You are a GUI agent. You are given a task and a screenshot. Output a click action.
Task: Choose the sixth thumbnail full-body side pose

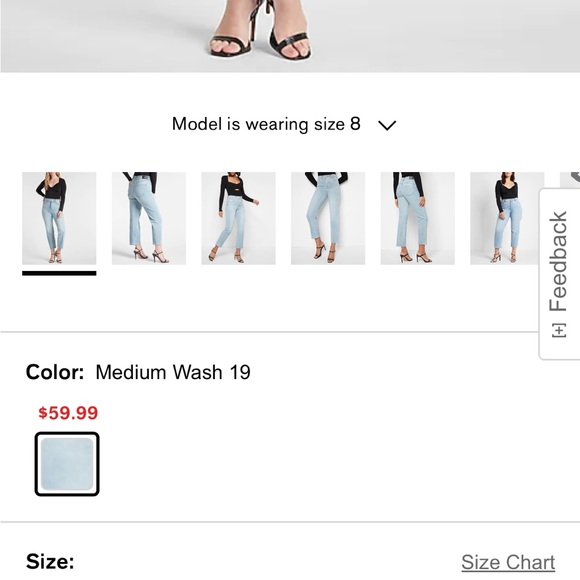(x=505, y=218)
